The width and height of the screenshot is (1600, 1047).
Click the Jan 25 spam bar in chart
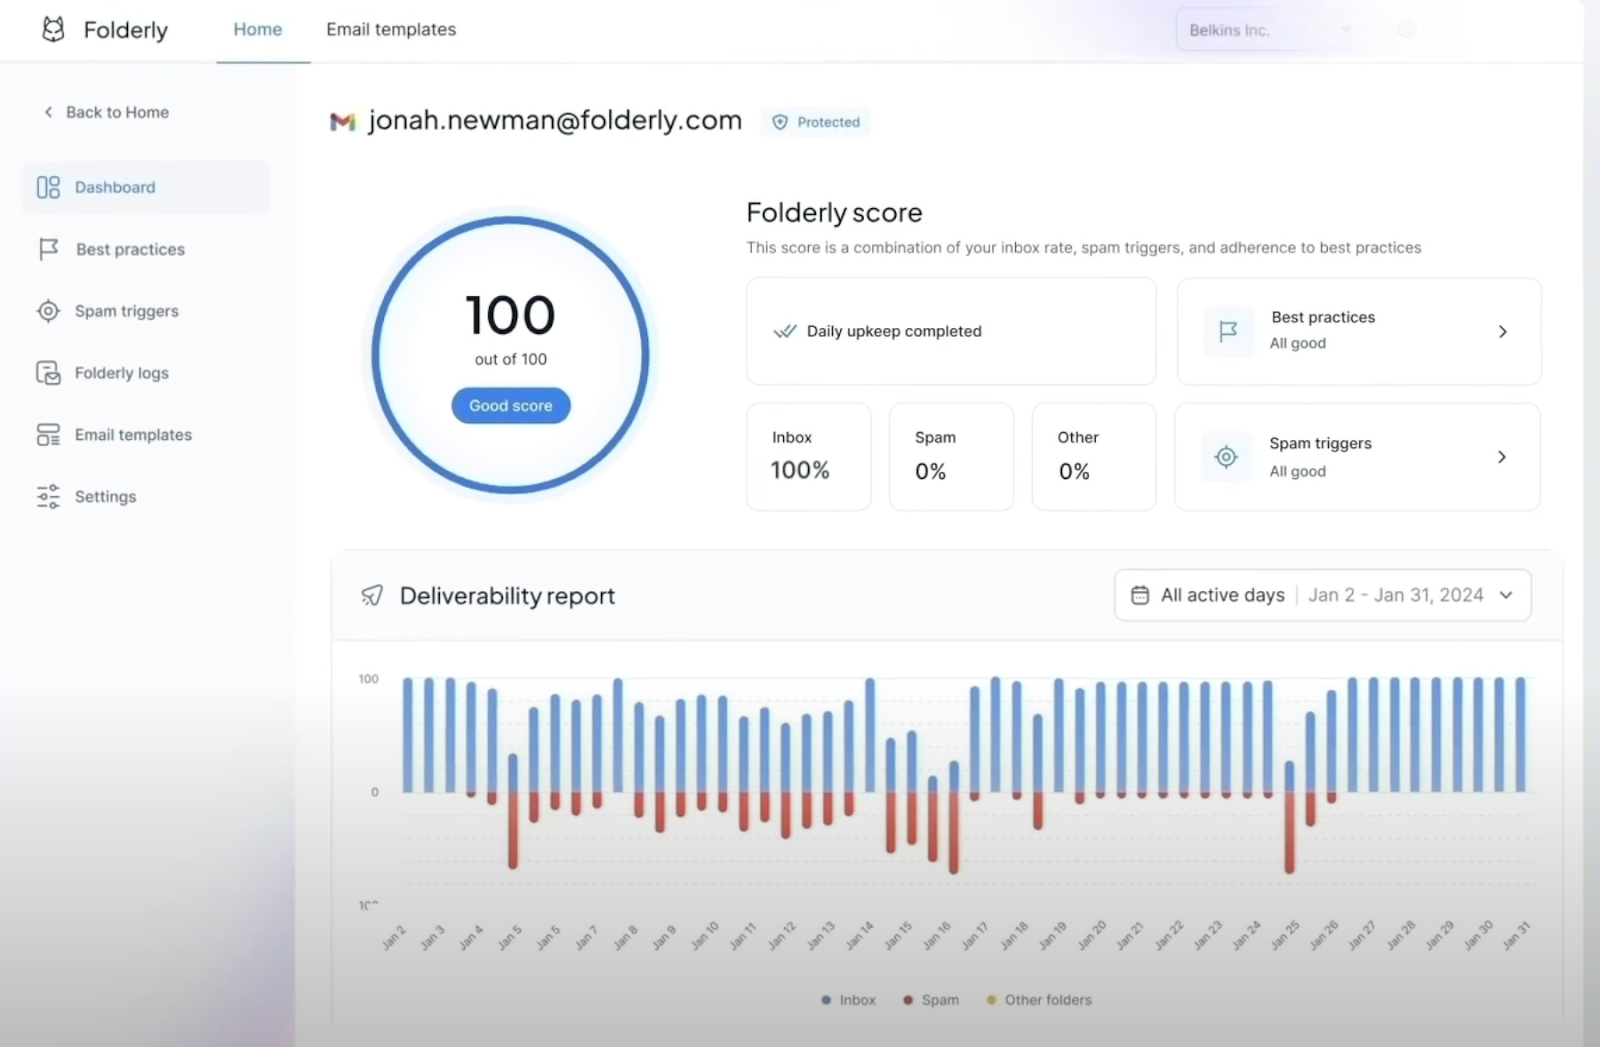1289,832
